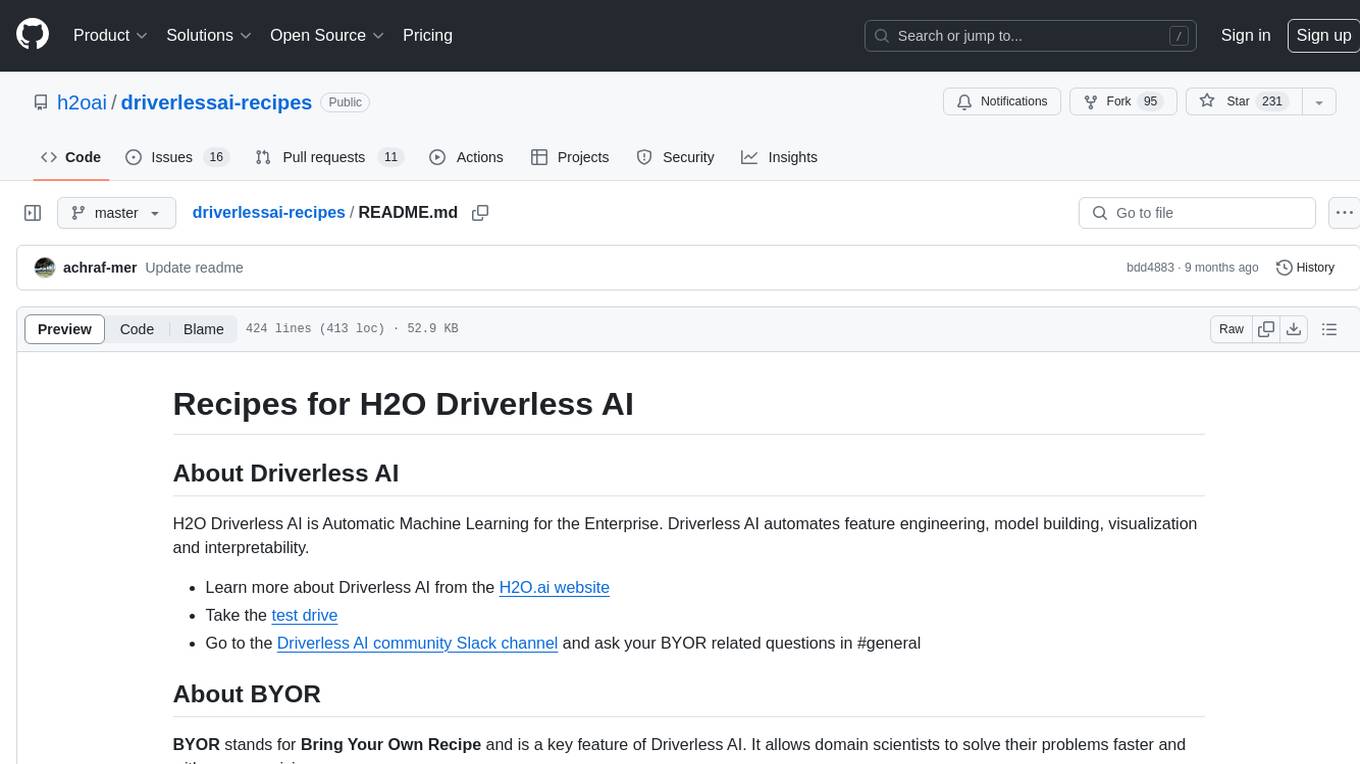Open the Code tab

(71, 157)
